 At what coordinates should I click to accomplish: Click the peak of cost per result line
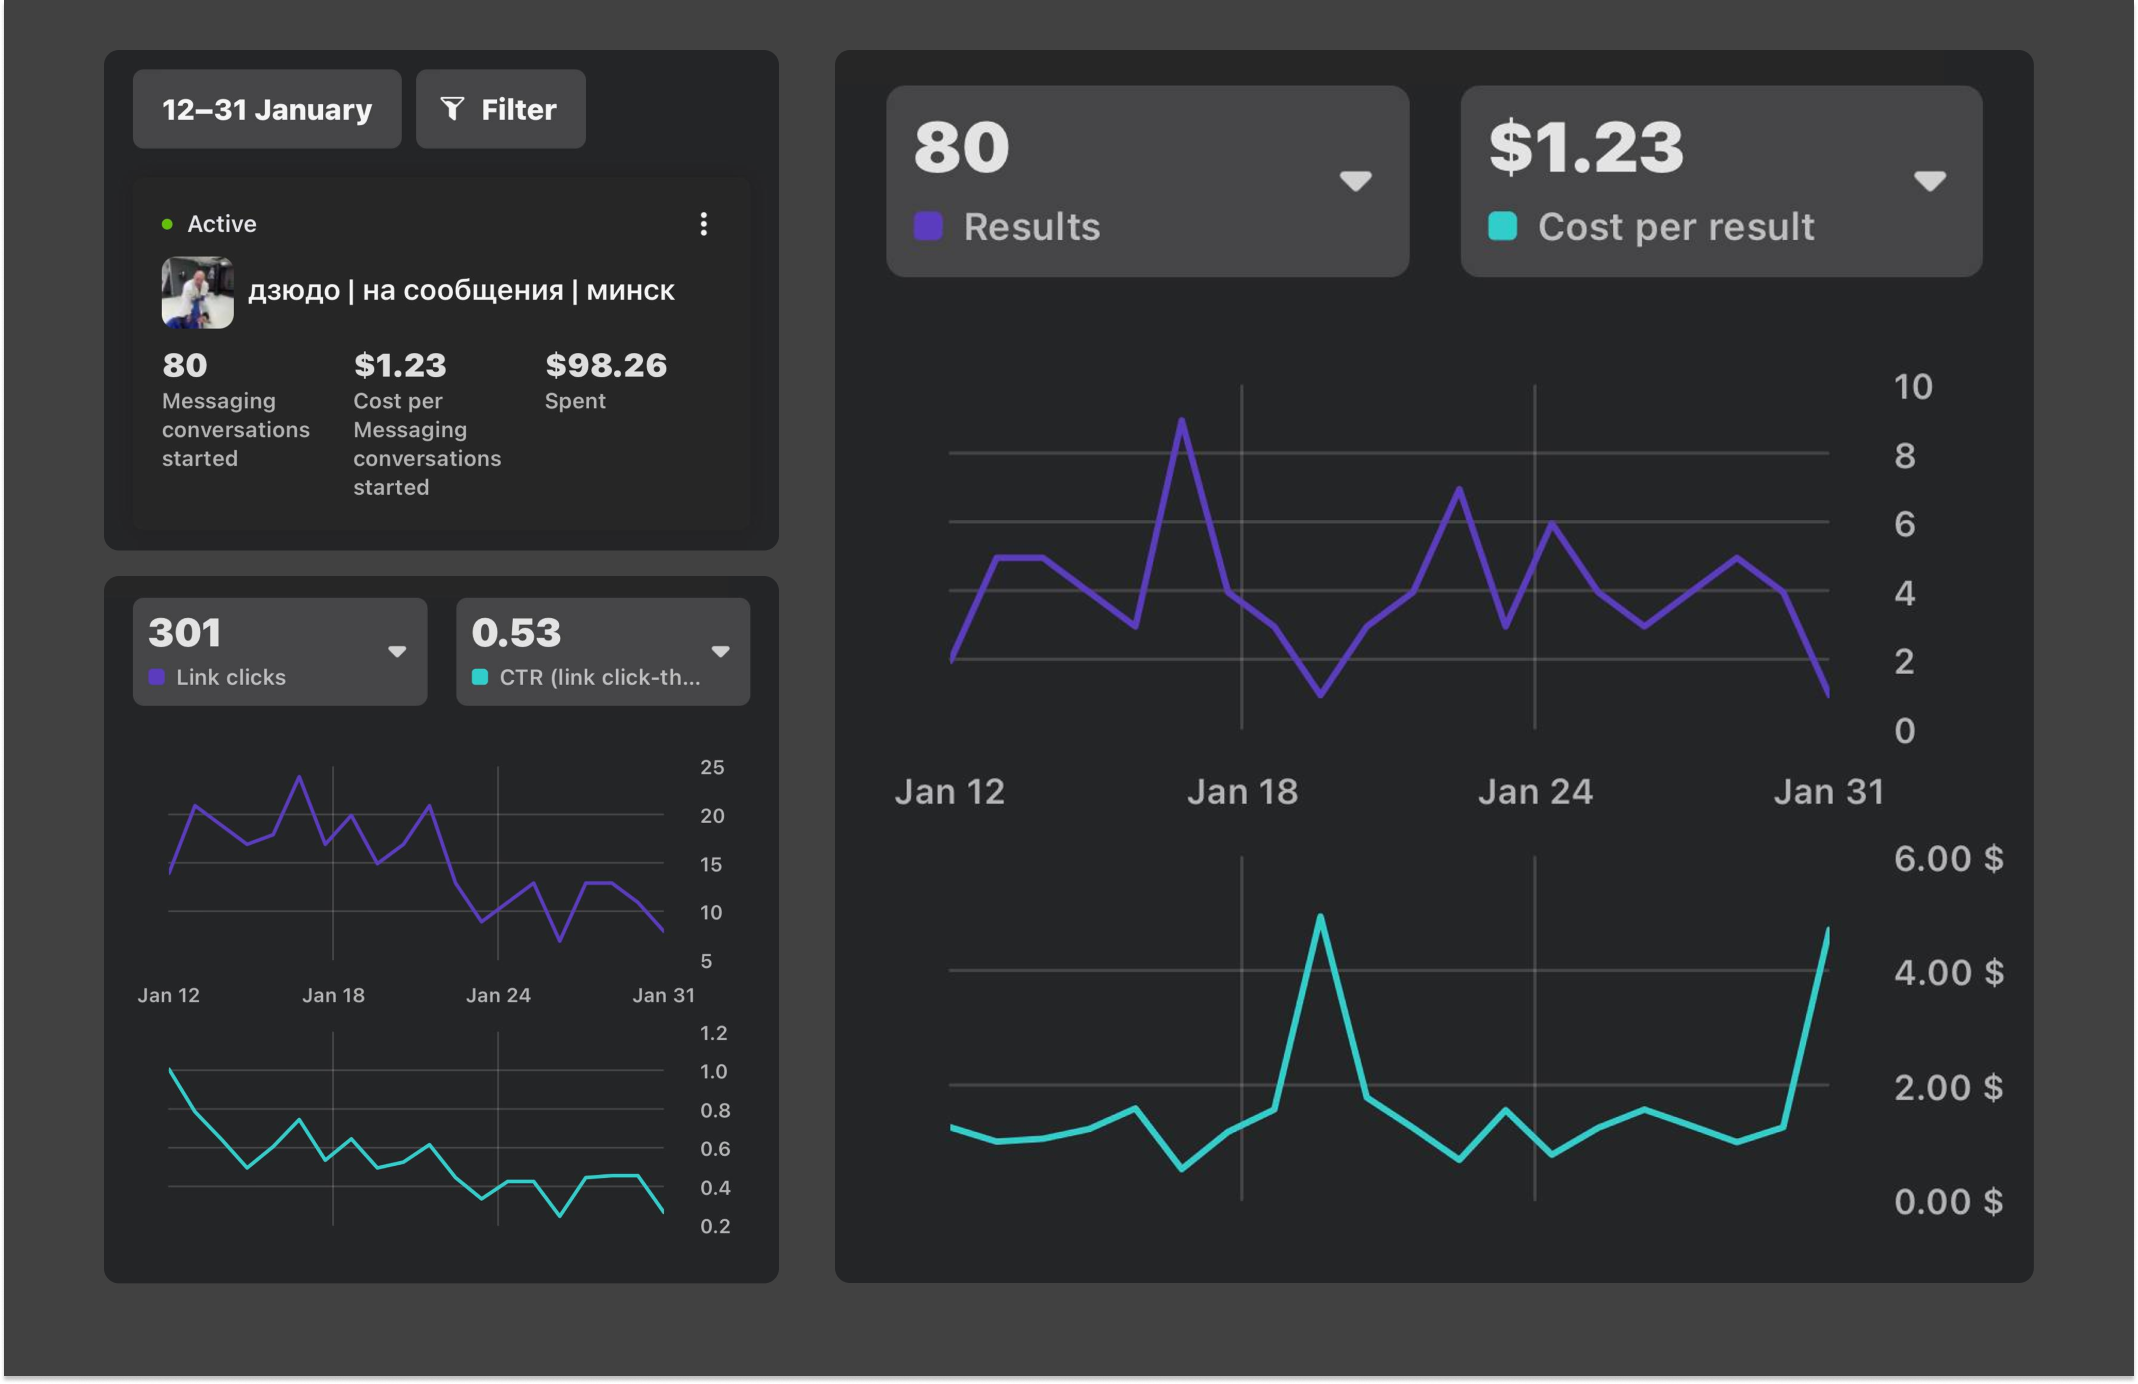[1320, 916]
